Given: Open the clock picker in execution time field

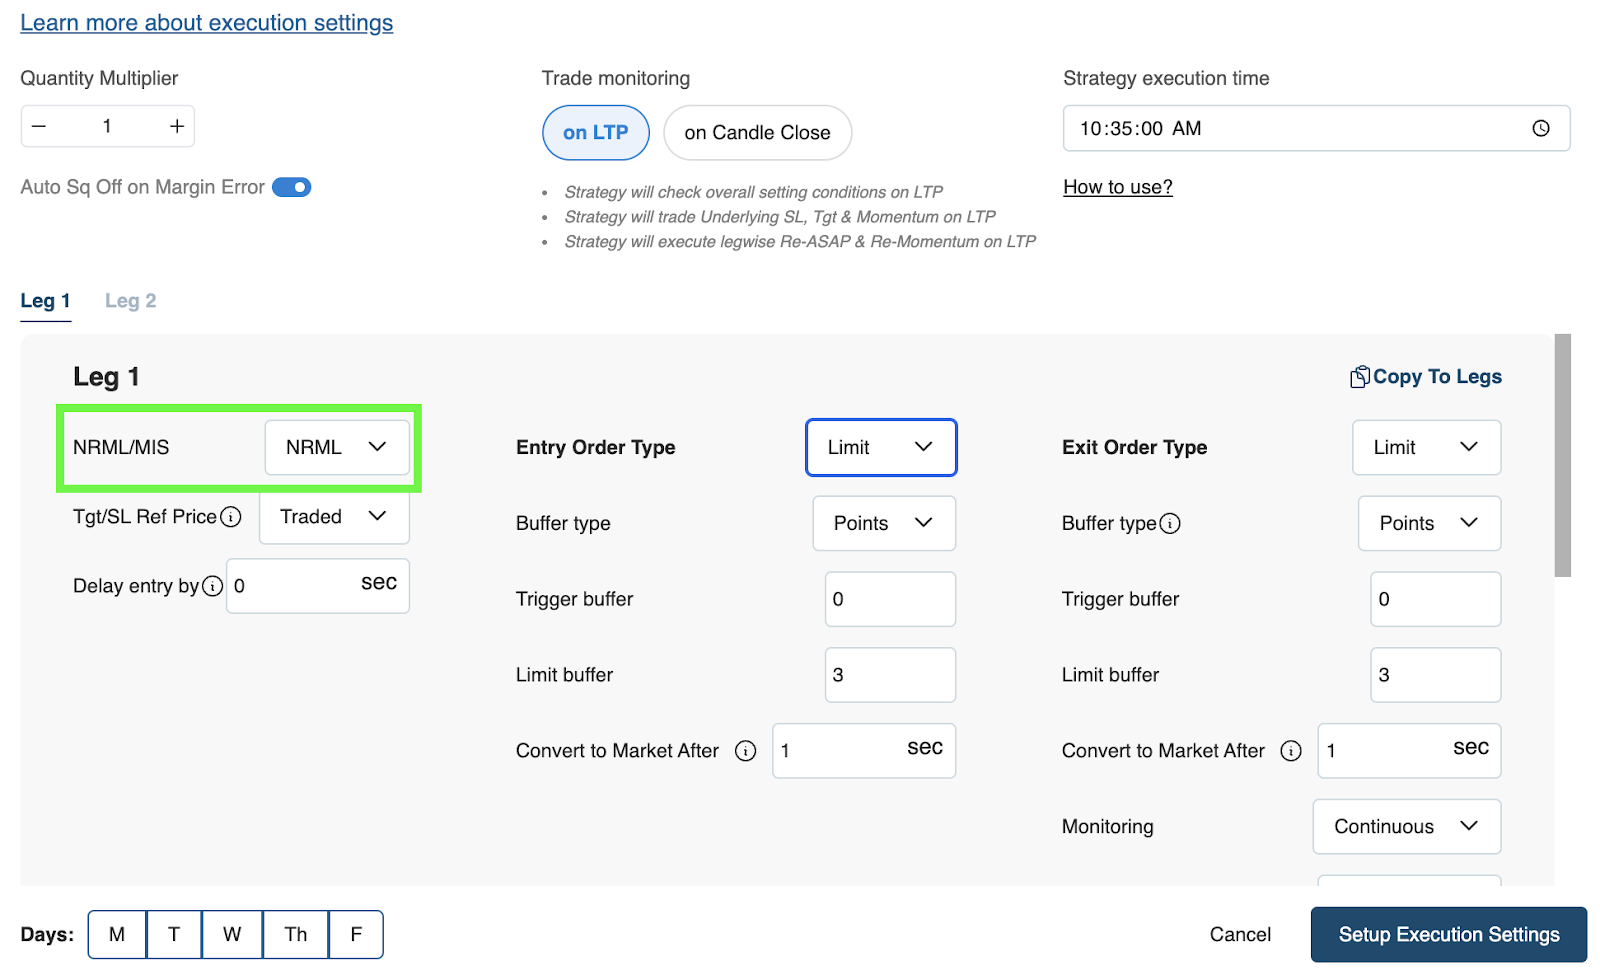Looking at the screenshot, I should click(1541, 128).
